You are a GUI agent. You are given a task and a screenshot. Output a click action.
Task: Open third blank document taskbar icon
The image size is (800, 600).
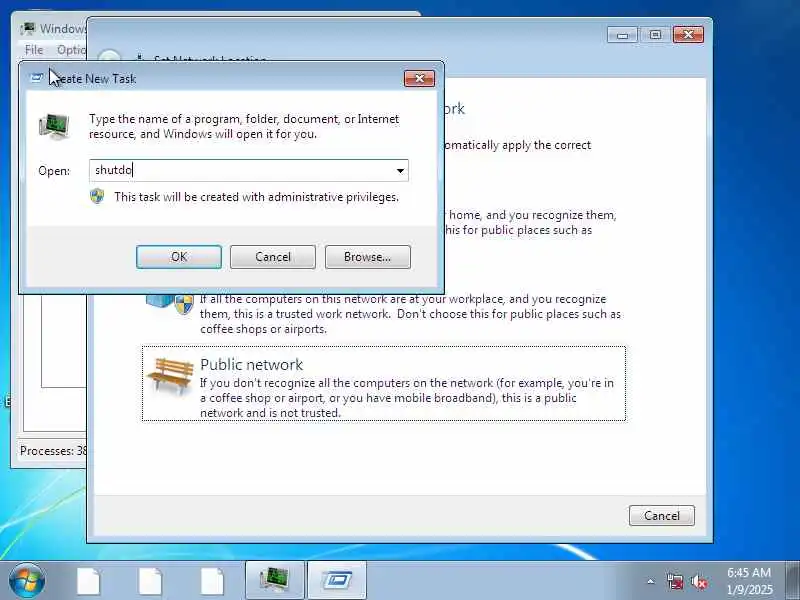coord(212,581)
